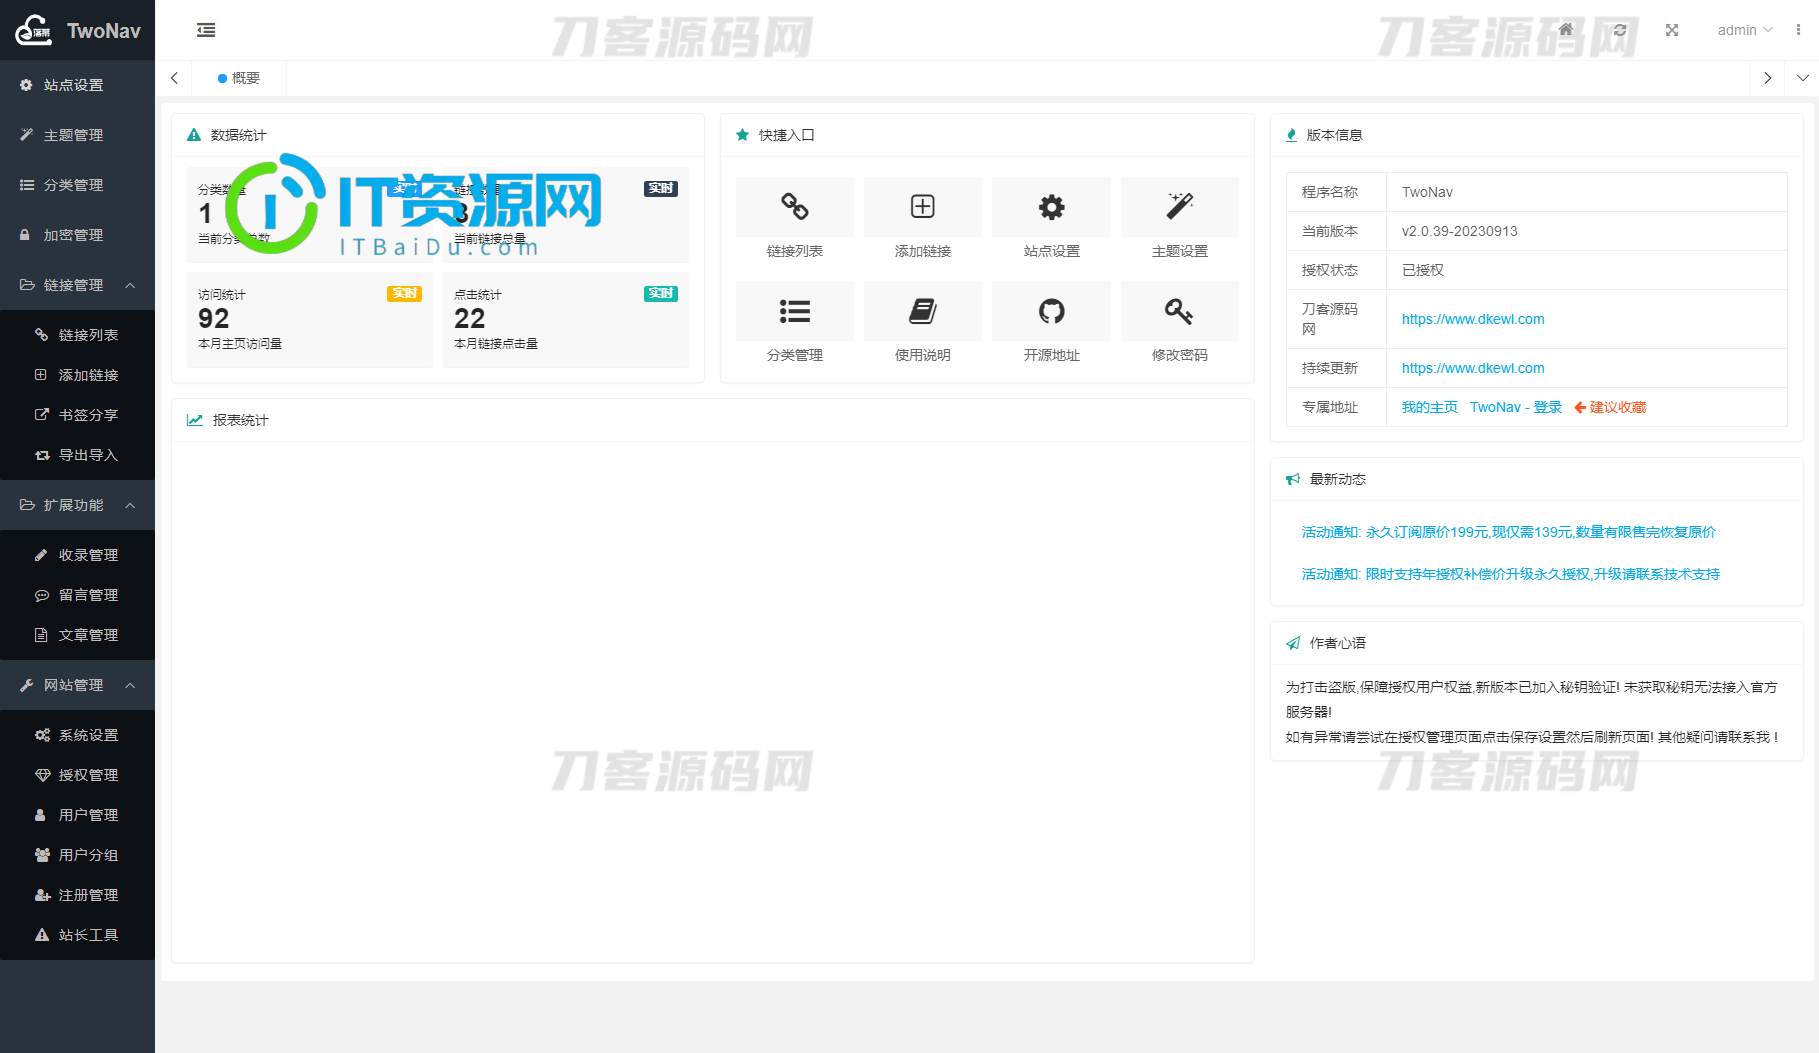This screenshot has height=1053, width=1819.
Task: Open 用户管理 in sidebar
Action: (77, 815)
